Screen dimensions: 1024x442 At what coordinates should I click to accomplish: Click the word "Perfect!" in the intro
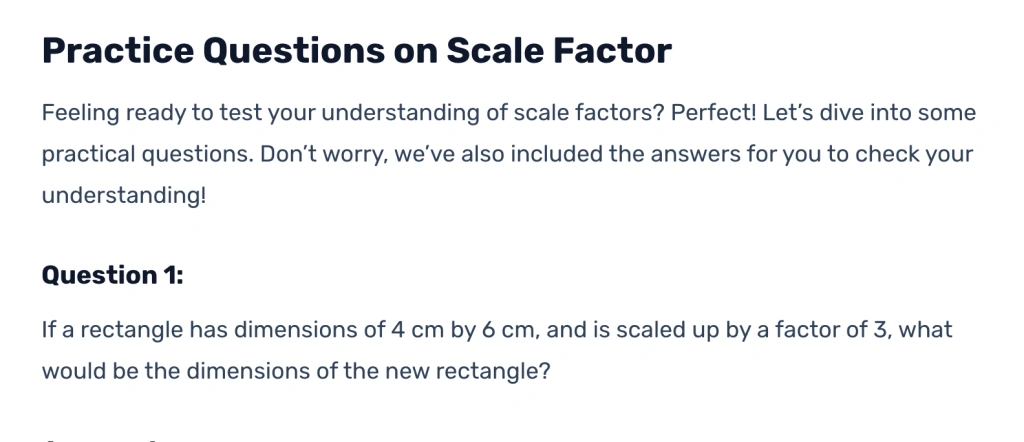click(x=713, y=112)
